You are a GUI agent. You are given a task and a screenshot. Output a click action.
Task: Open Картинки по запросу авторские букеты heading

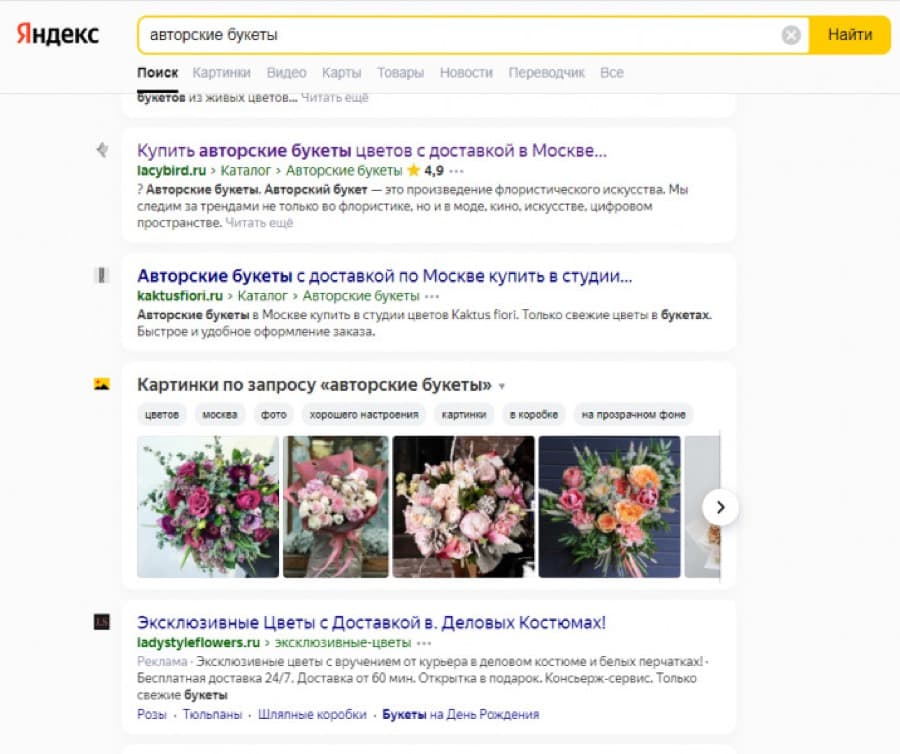pos(314,384)
